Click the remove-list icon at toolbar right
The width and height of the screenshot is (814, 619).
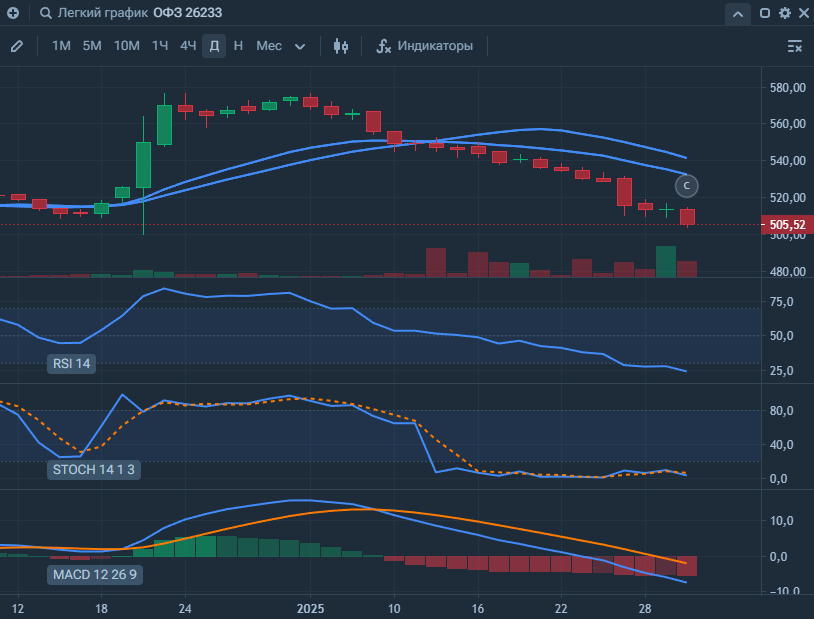point(795,46)
